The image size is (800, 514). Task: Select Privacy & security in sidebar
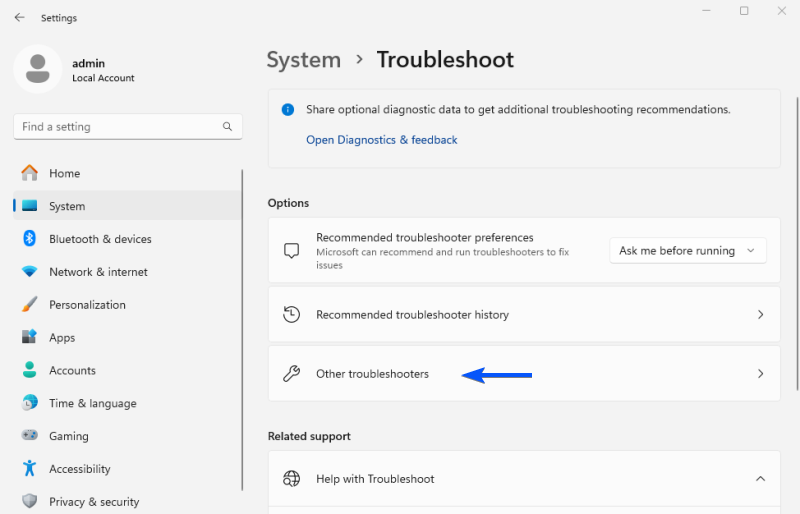(94, 502)
